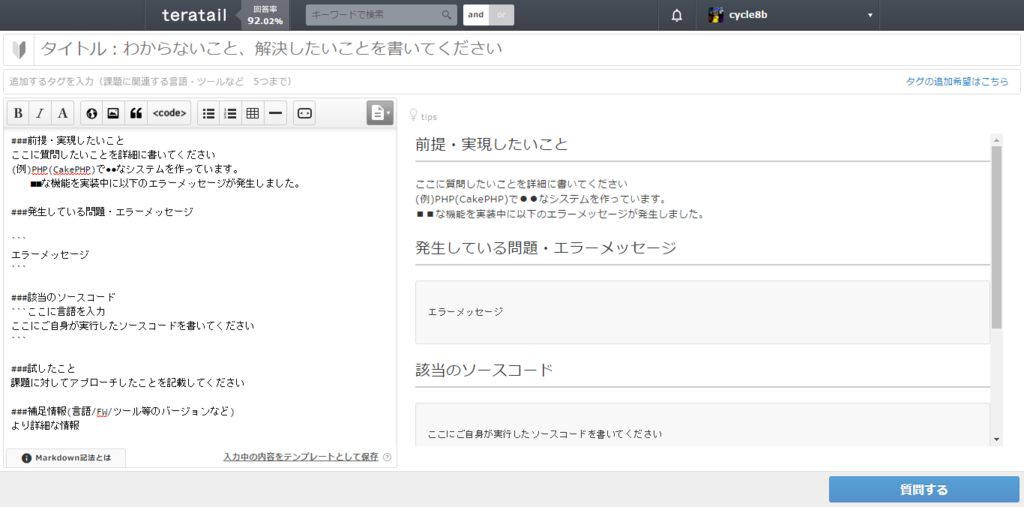Screen dimensions: 1024x507
Task: Insert a blockquote
Action: pos(136,113)
